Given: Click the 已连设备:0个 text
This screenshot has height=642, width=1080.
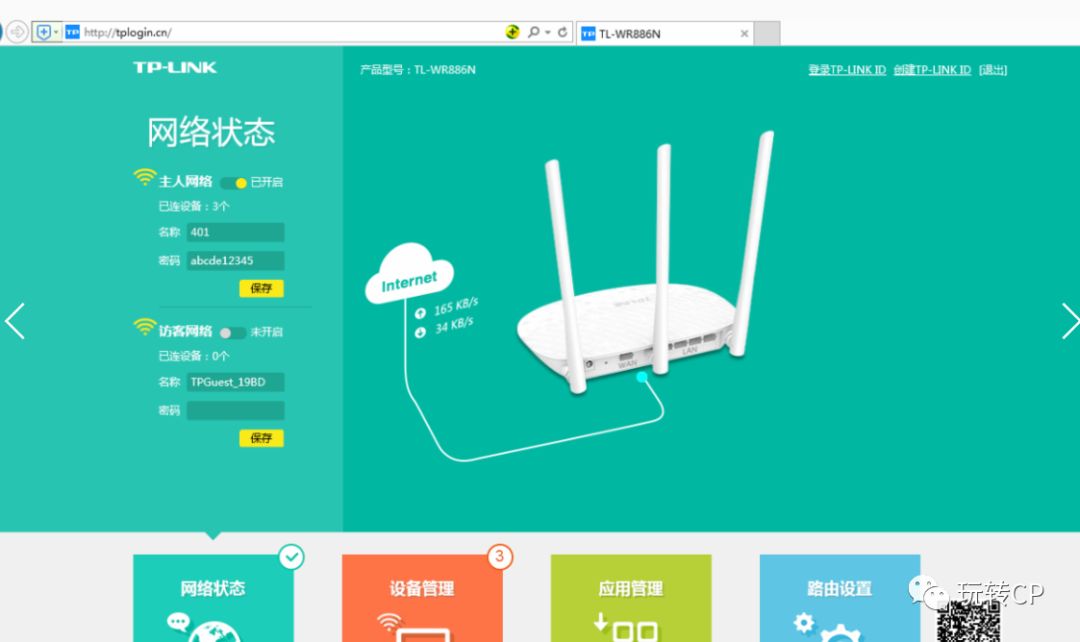Looking at the screenshot, I should click(194, 356).
